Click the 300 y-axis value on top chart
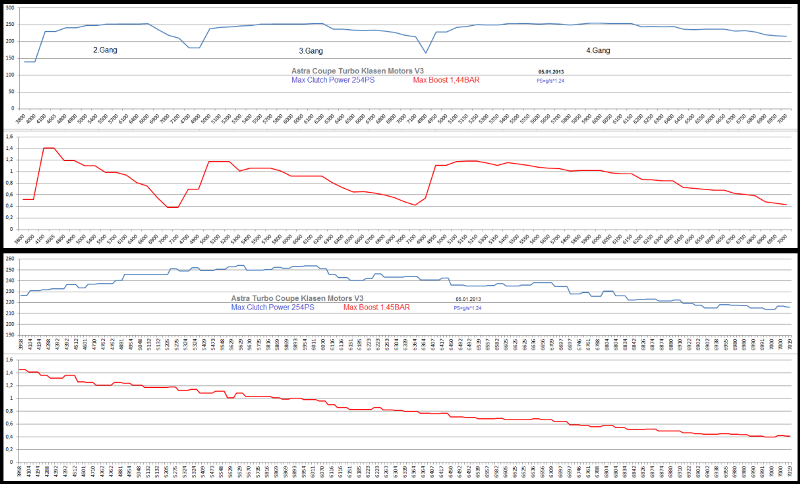This screenshot has width=800, height=484. (x=8, y=8)
